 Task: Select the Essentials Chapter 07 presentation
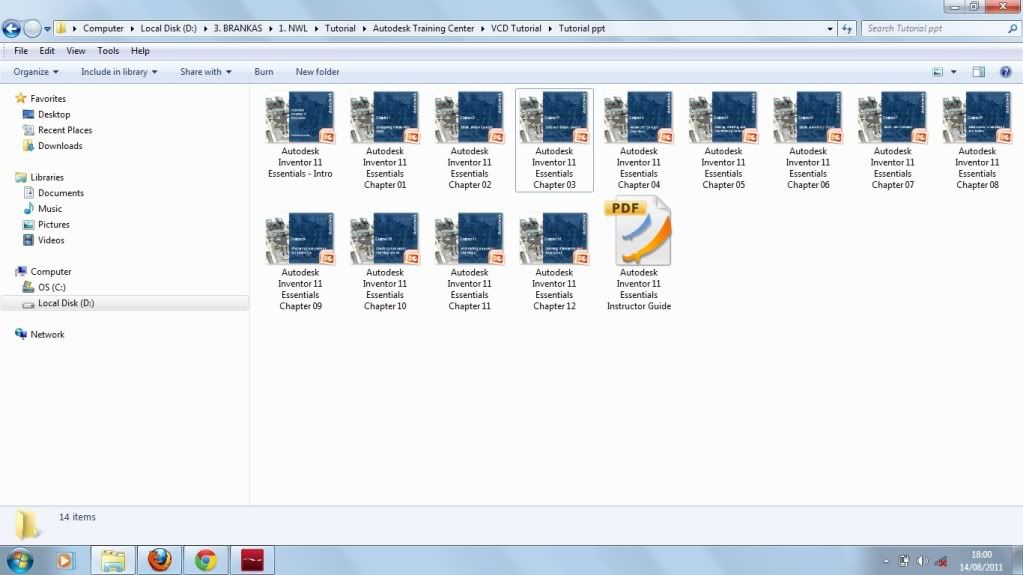pyautogui.click(x=893, y=140)
